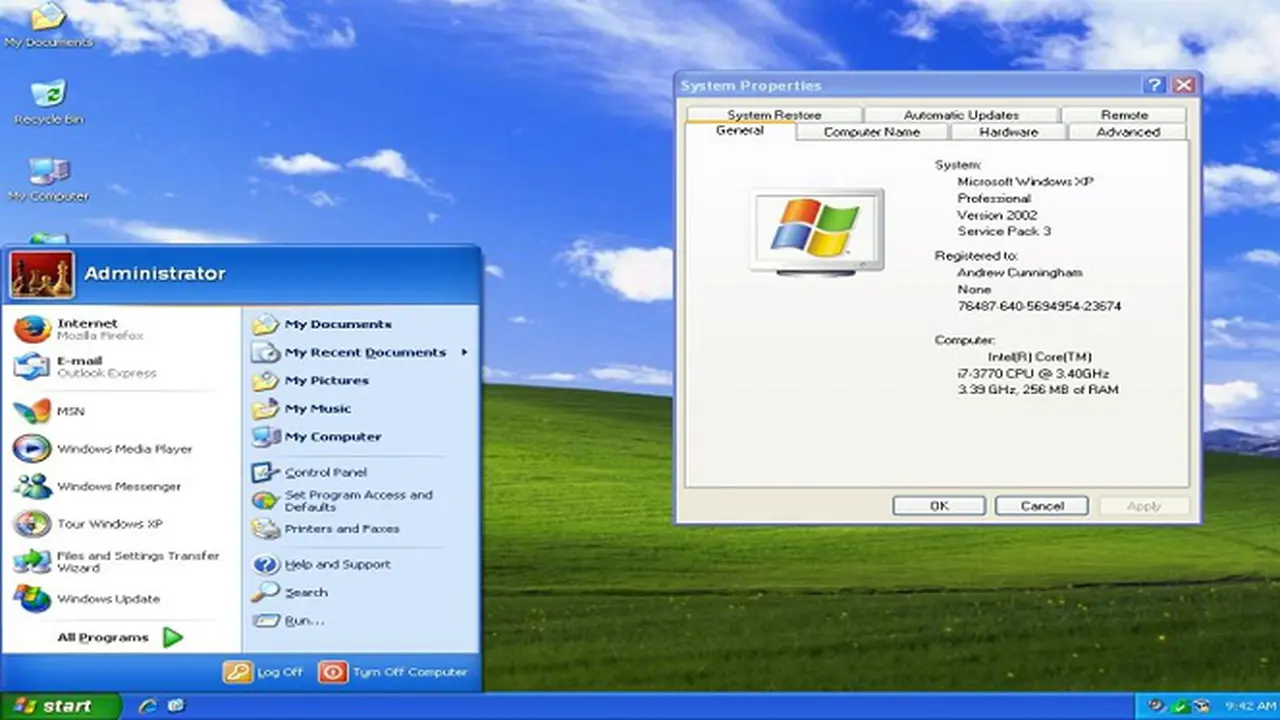Click the Andrew Cunningham registered name
The width and height of the screenshot is (1280, 720).
click(1020, 273)
